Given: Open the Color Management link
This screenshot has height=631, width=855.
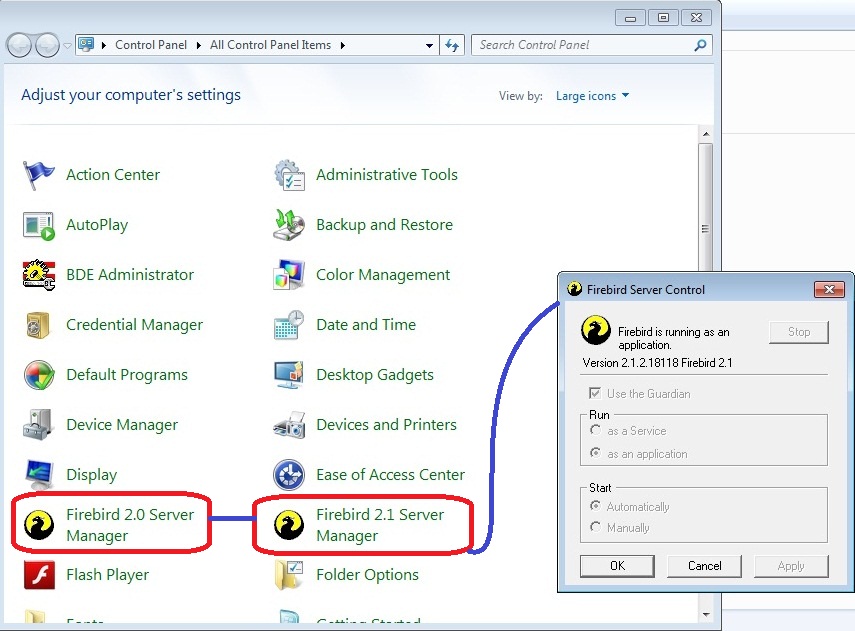Looking at the screenshot, I should [x=383, y=275].
